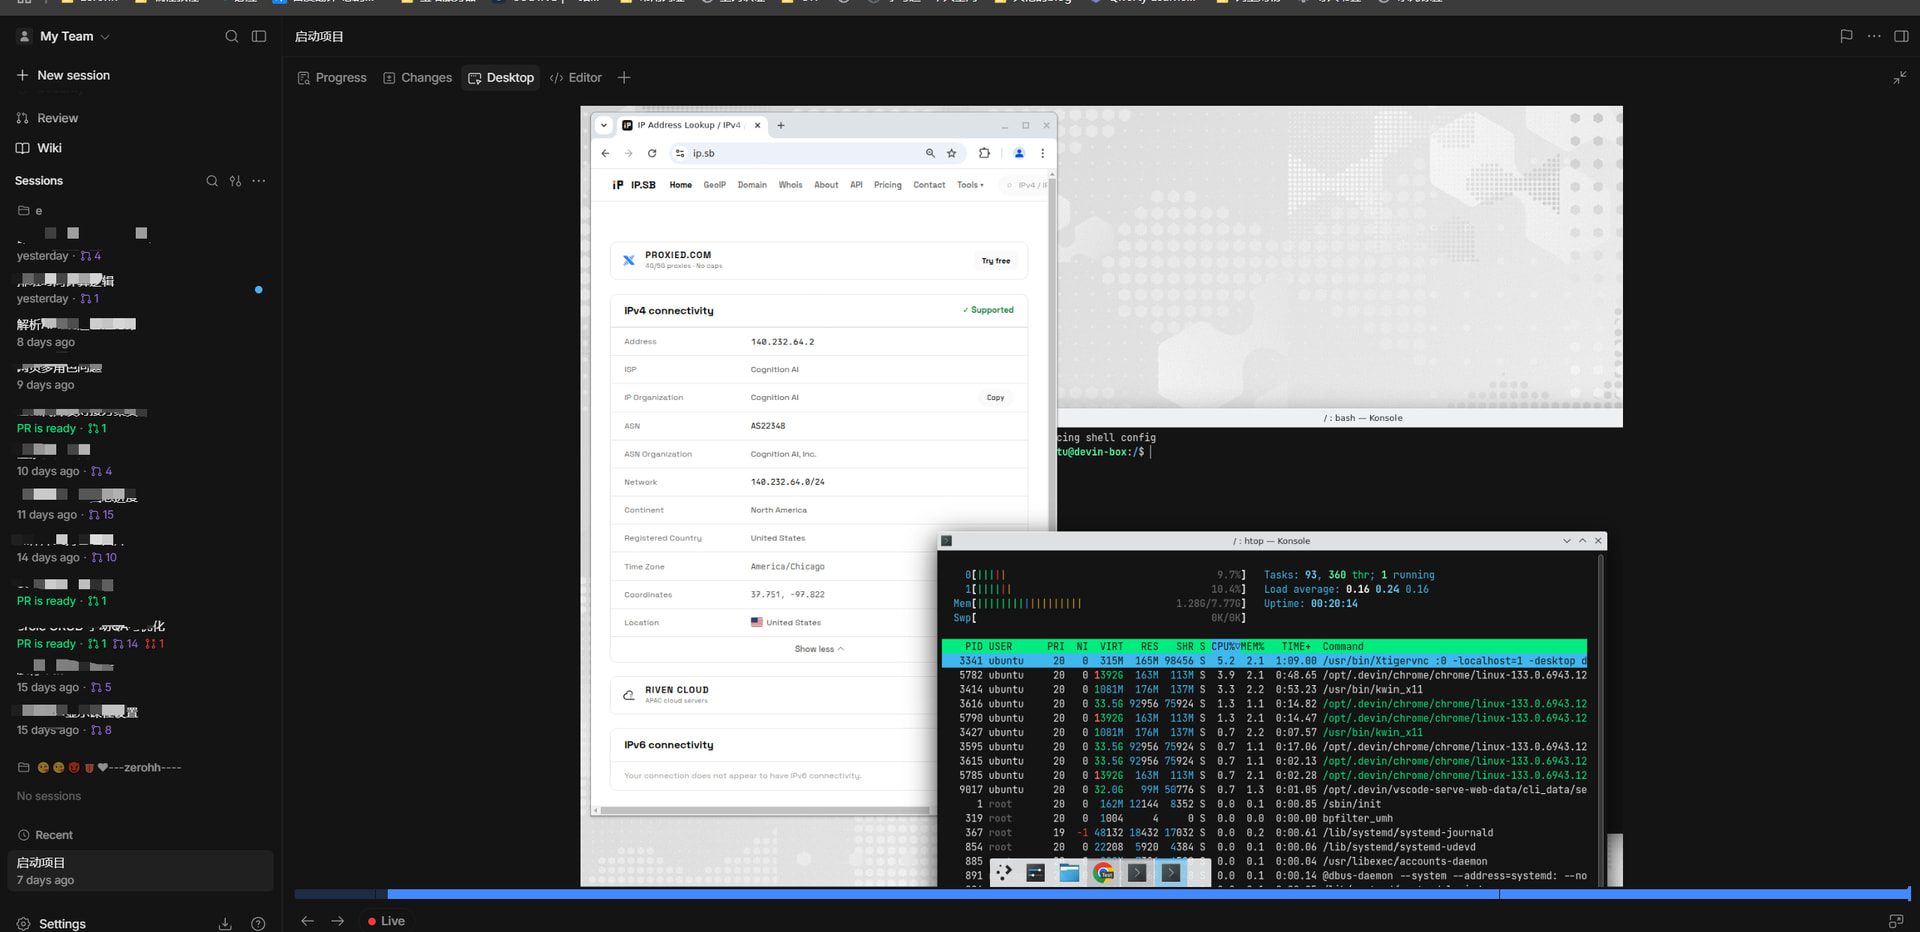Click the Chrome icon in the desktop taskbar
This screenshot has height=932, width=1920.
coord(1103,873)
